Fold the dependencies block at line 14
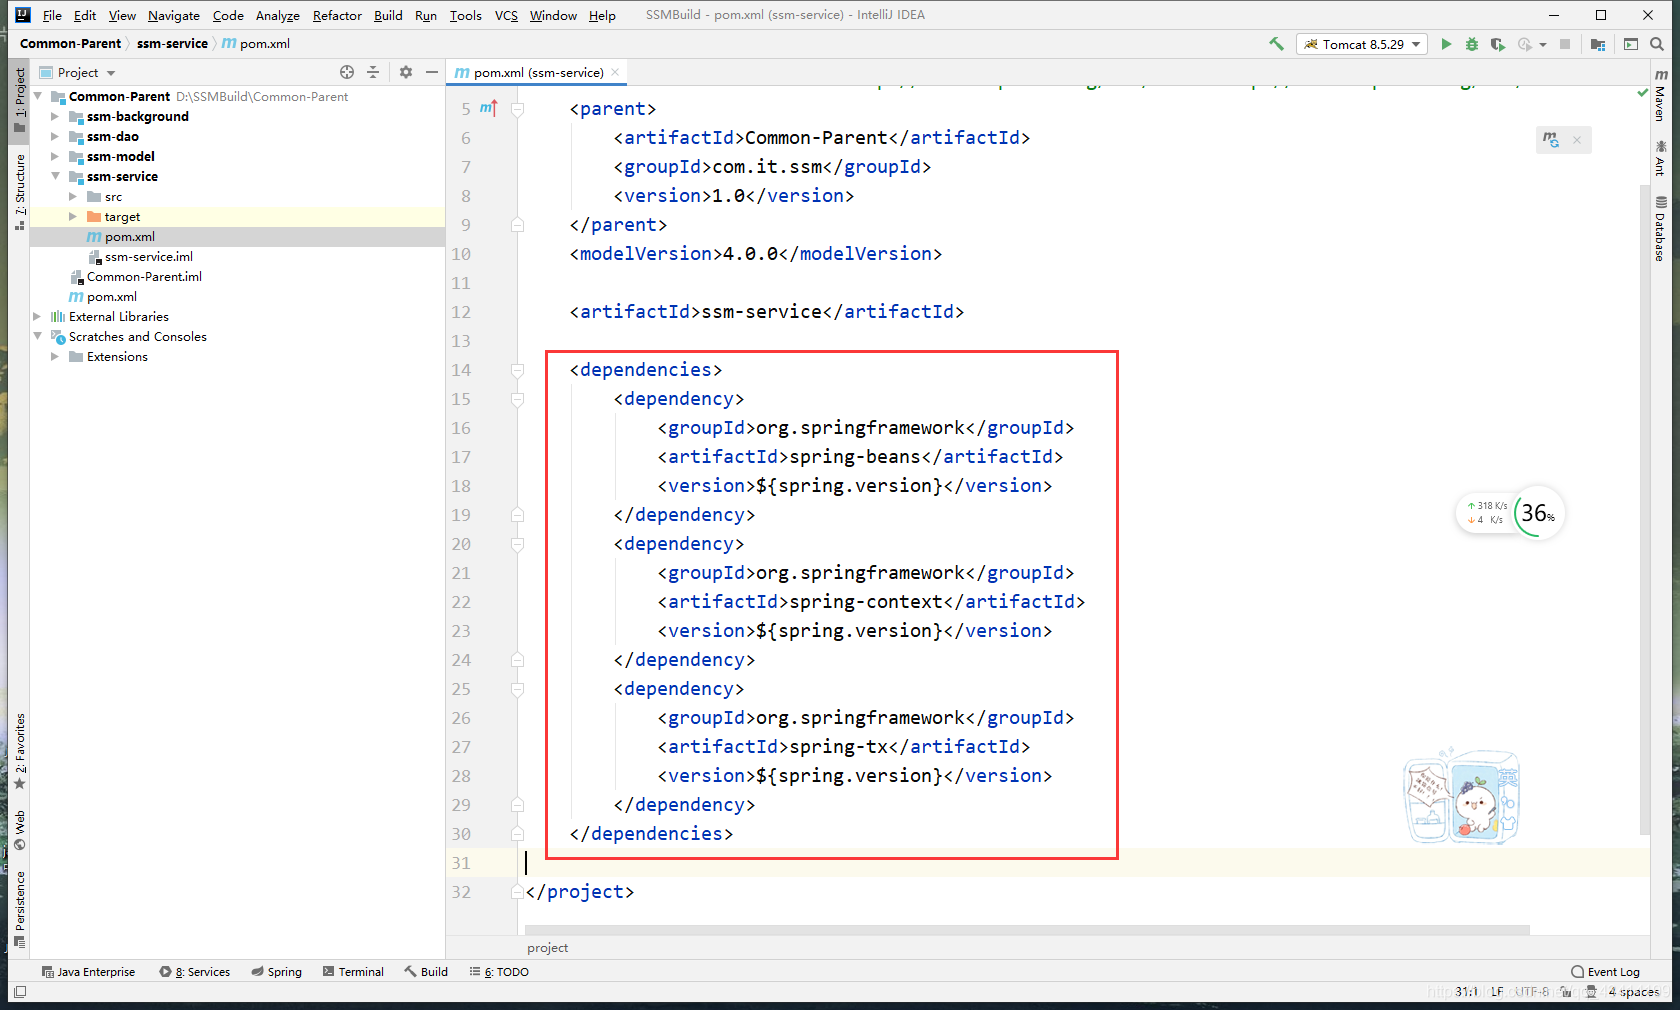 [x=517, y=370]
